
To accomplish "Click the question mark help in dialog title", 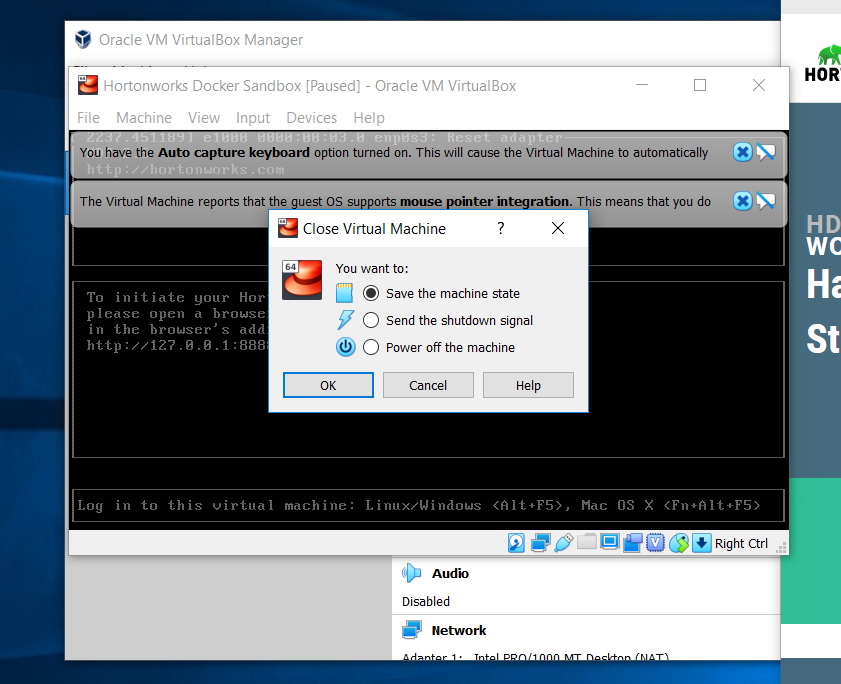I will tap(500, 228).
